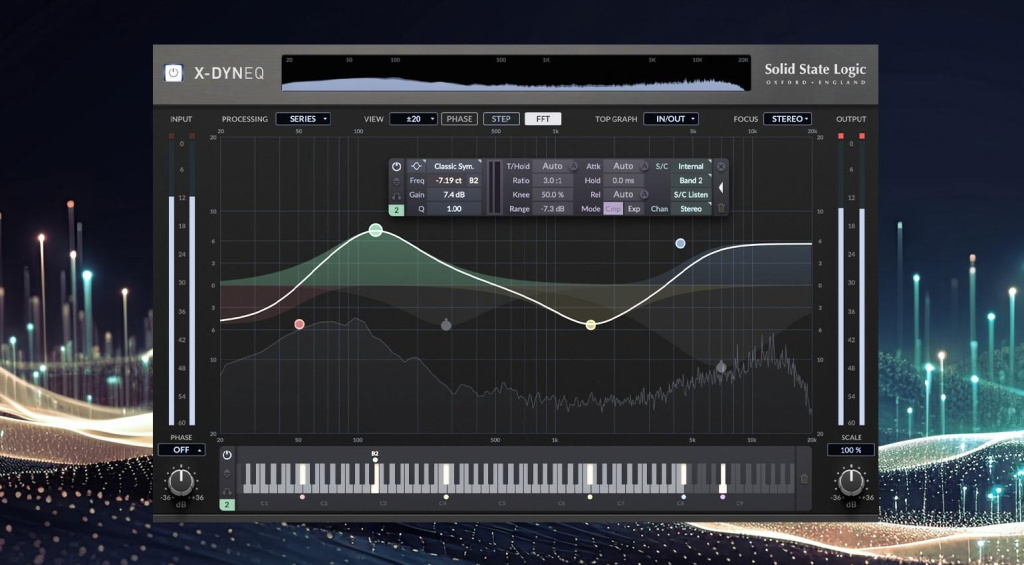The height and width of the screenshot is (565, 1024).
Task: Click the top spectrum overview graph
Action: 516,73
